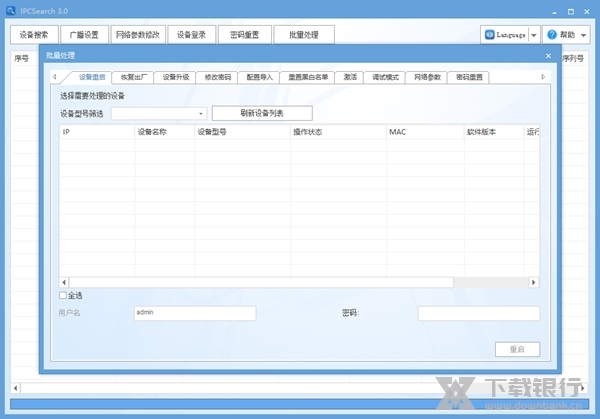This screenshot has width=600, height=419.
Task: Click the 重启 button
Action: [x=517, y=349]
